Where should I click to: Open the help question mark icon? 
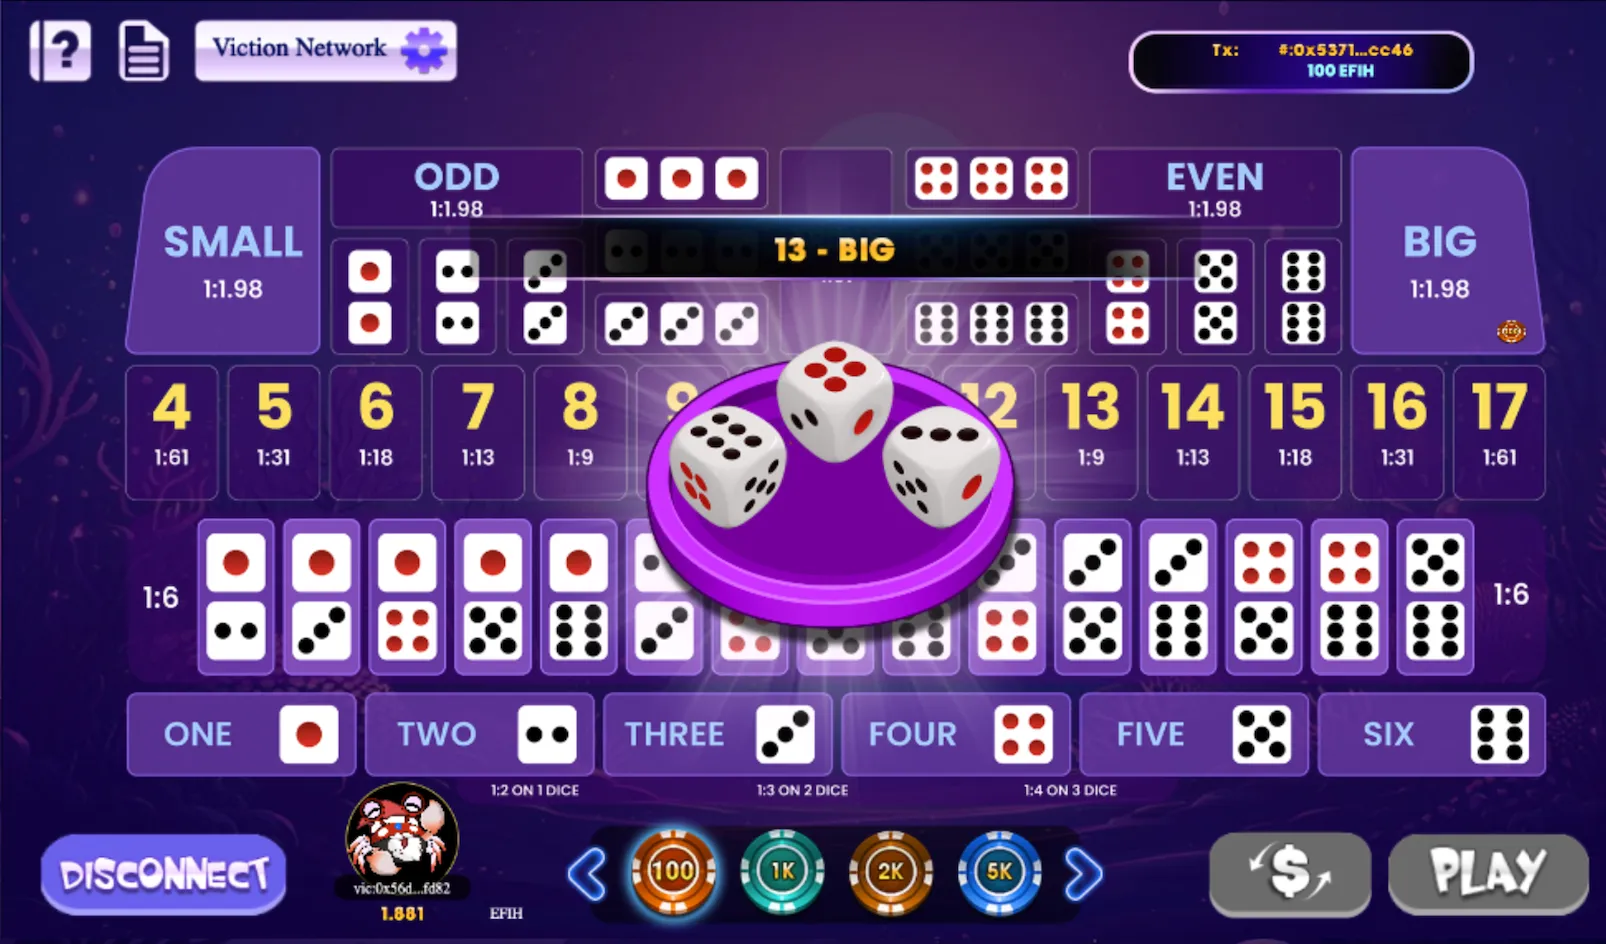click(x=60, y=50)
